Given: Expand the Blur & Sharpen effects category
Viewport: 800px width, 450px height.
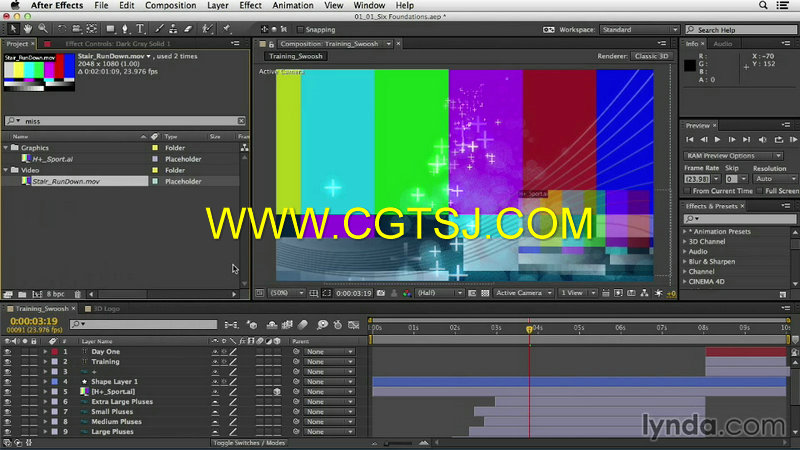Looking at the screenshot, I should pos(685,261).
